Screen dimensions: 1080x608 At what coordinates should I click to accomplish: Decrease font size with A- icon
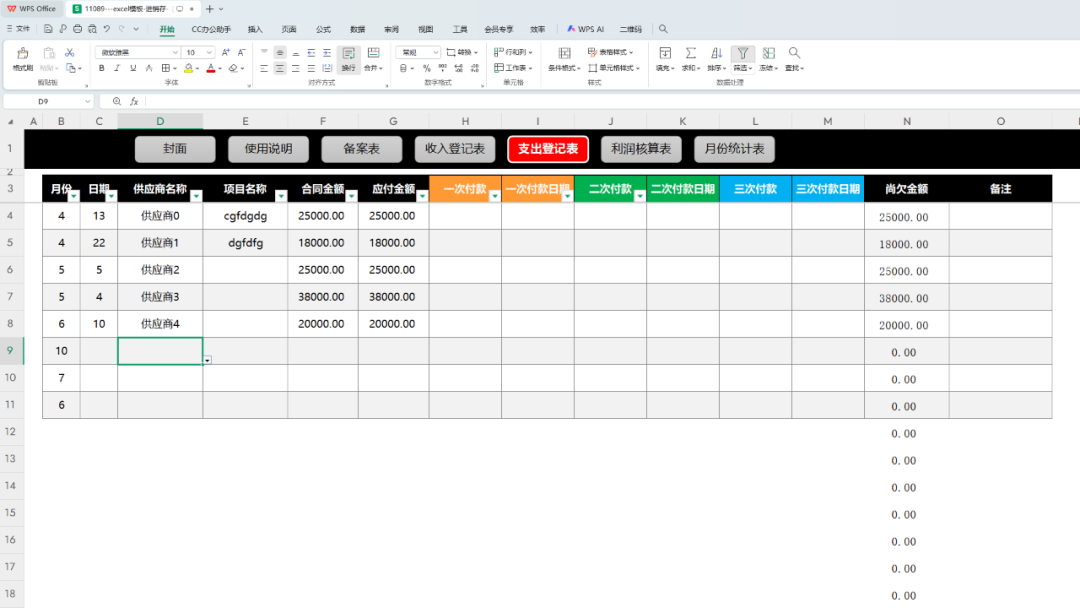241,52
